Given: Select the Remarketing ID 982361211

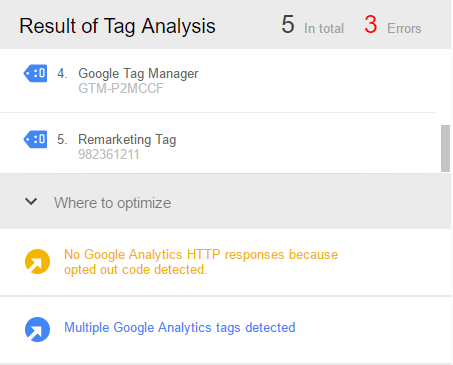Looking at the screenshot, I should 109,154.
